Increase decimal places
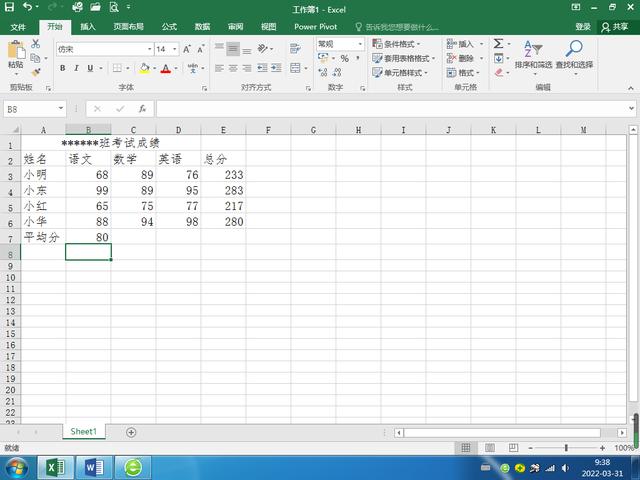This screenshot has height=480, width=640. point(323,72)
